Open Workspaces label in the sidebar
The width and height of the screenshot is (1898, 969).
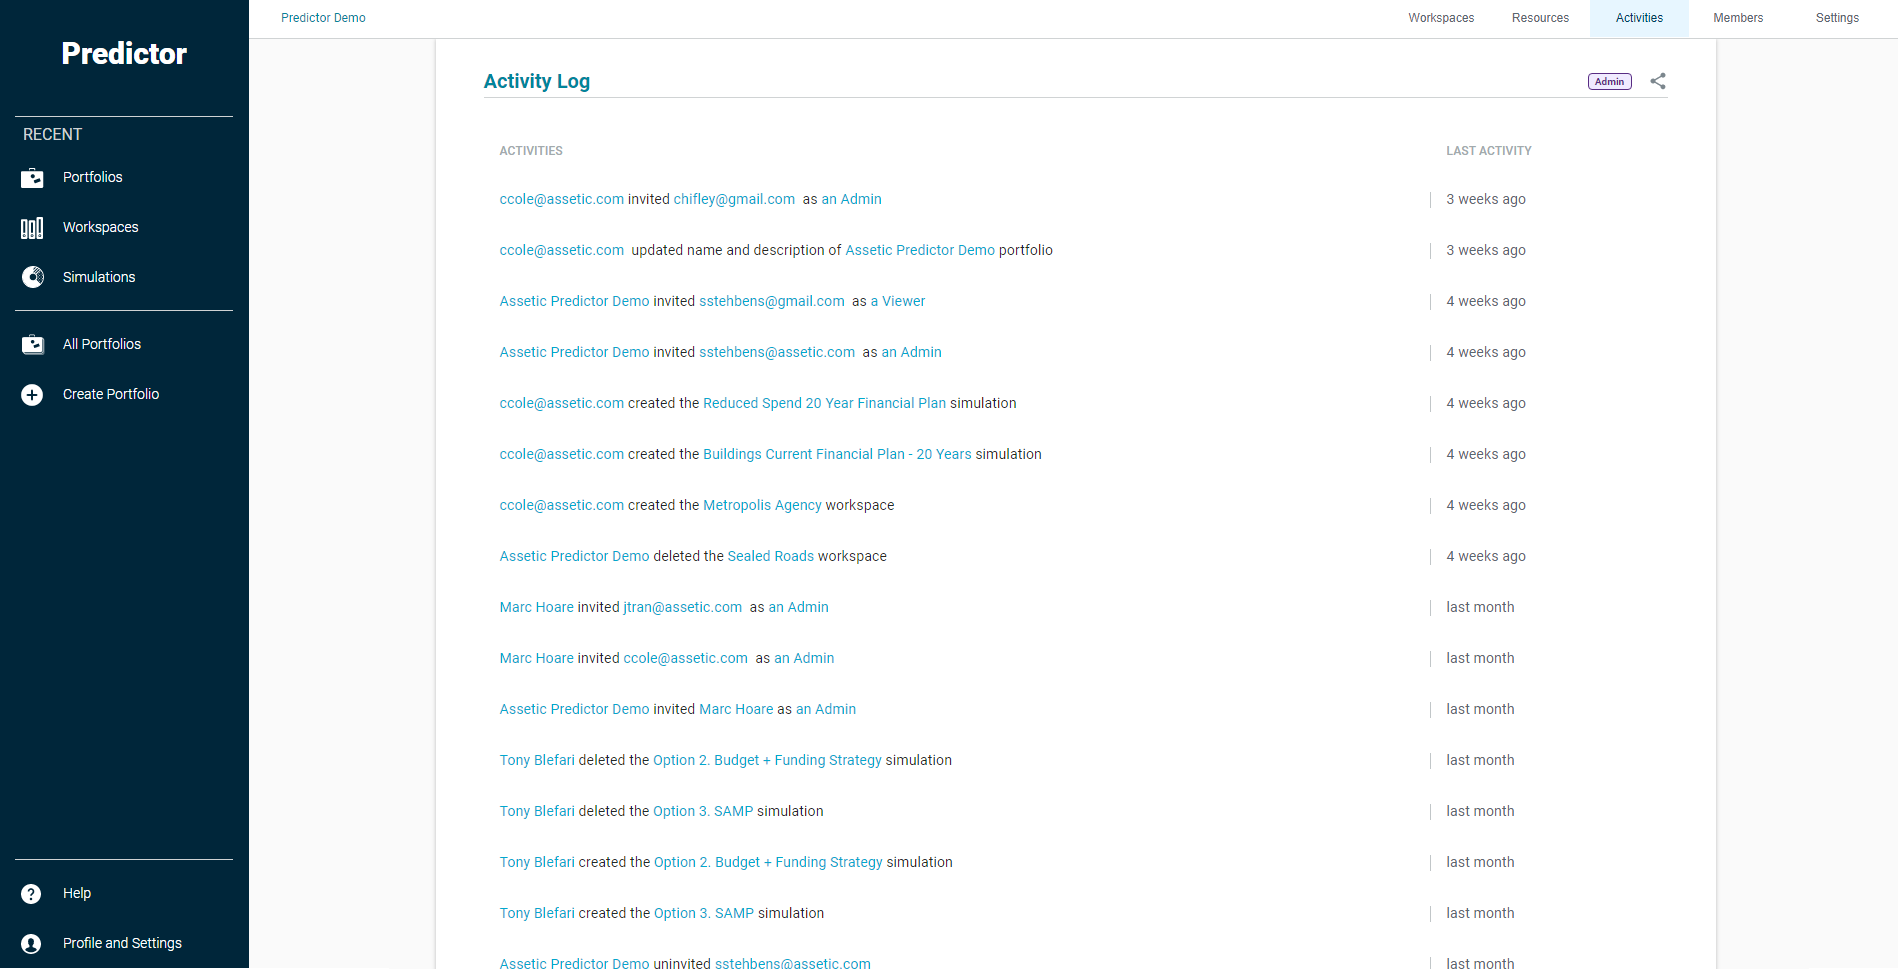click(101, 227)
